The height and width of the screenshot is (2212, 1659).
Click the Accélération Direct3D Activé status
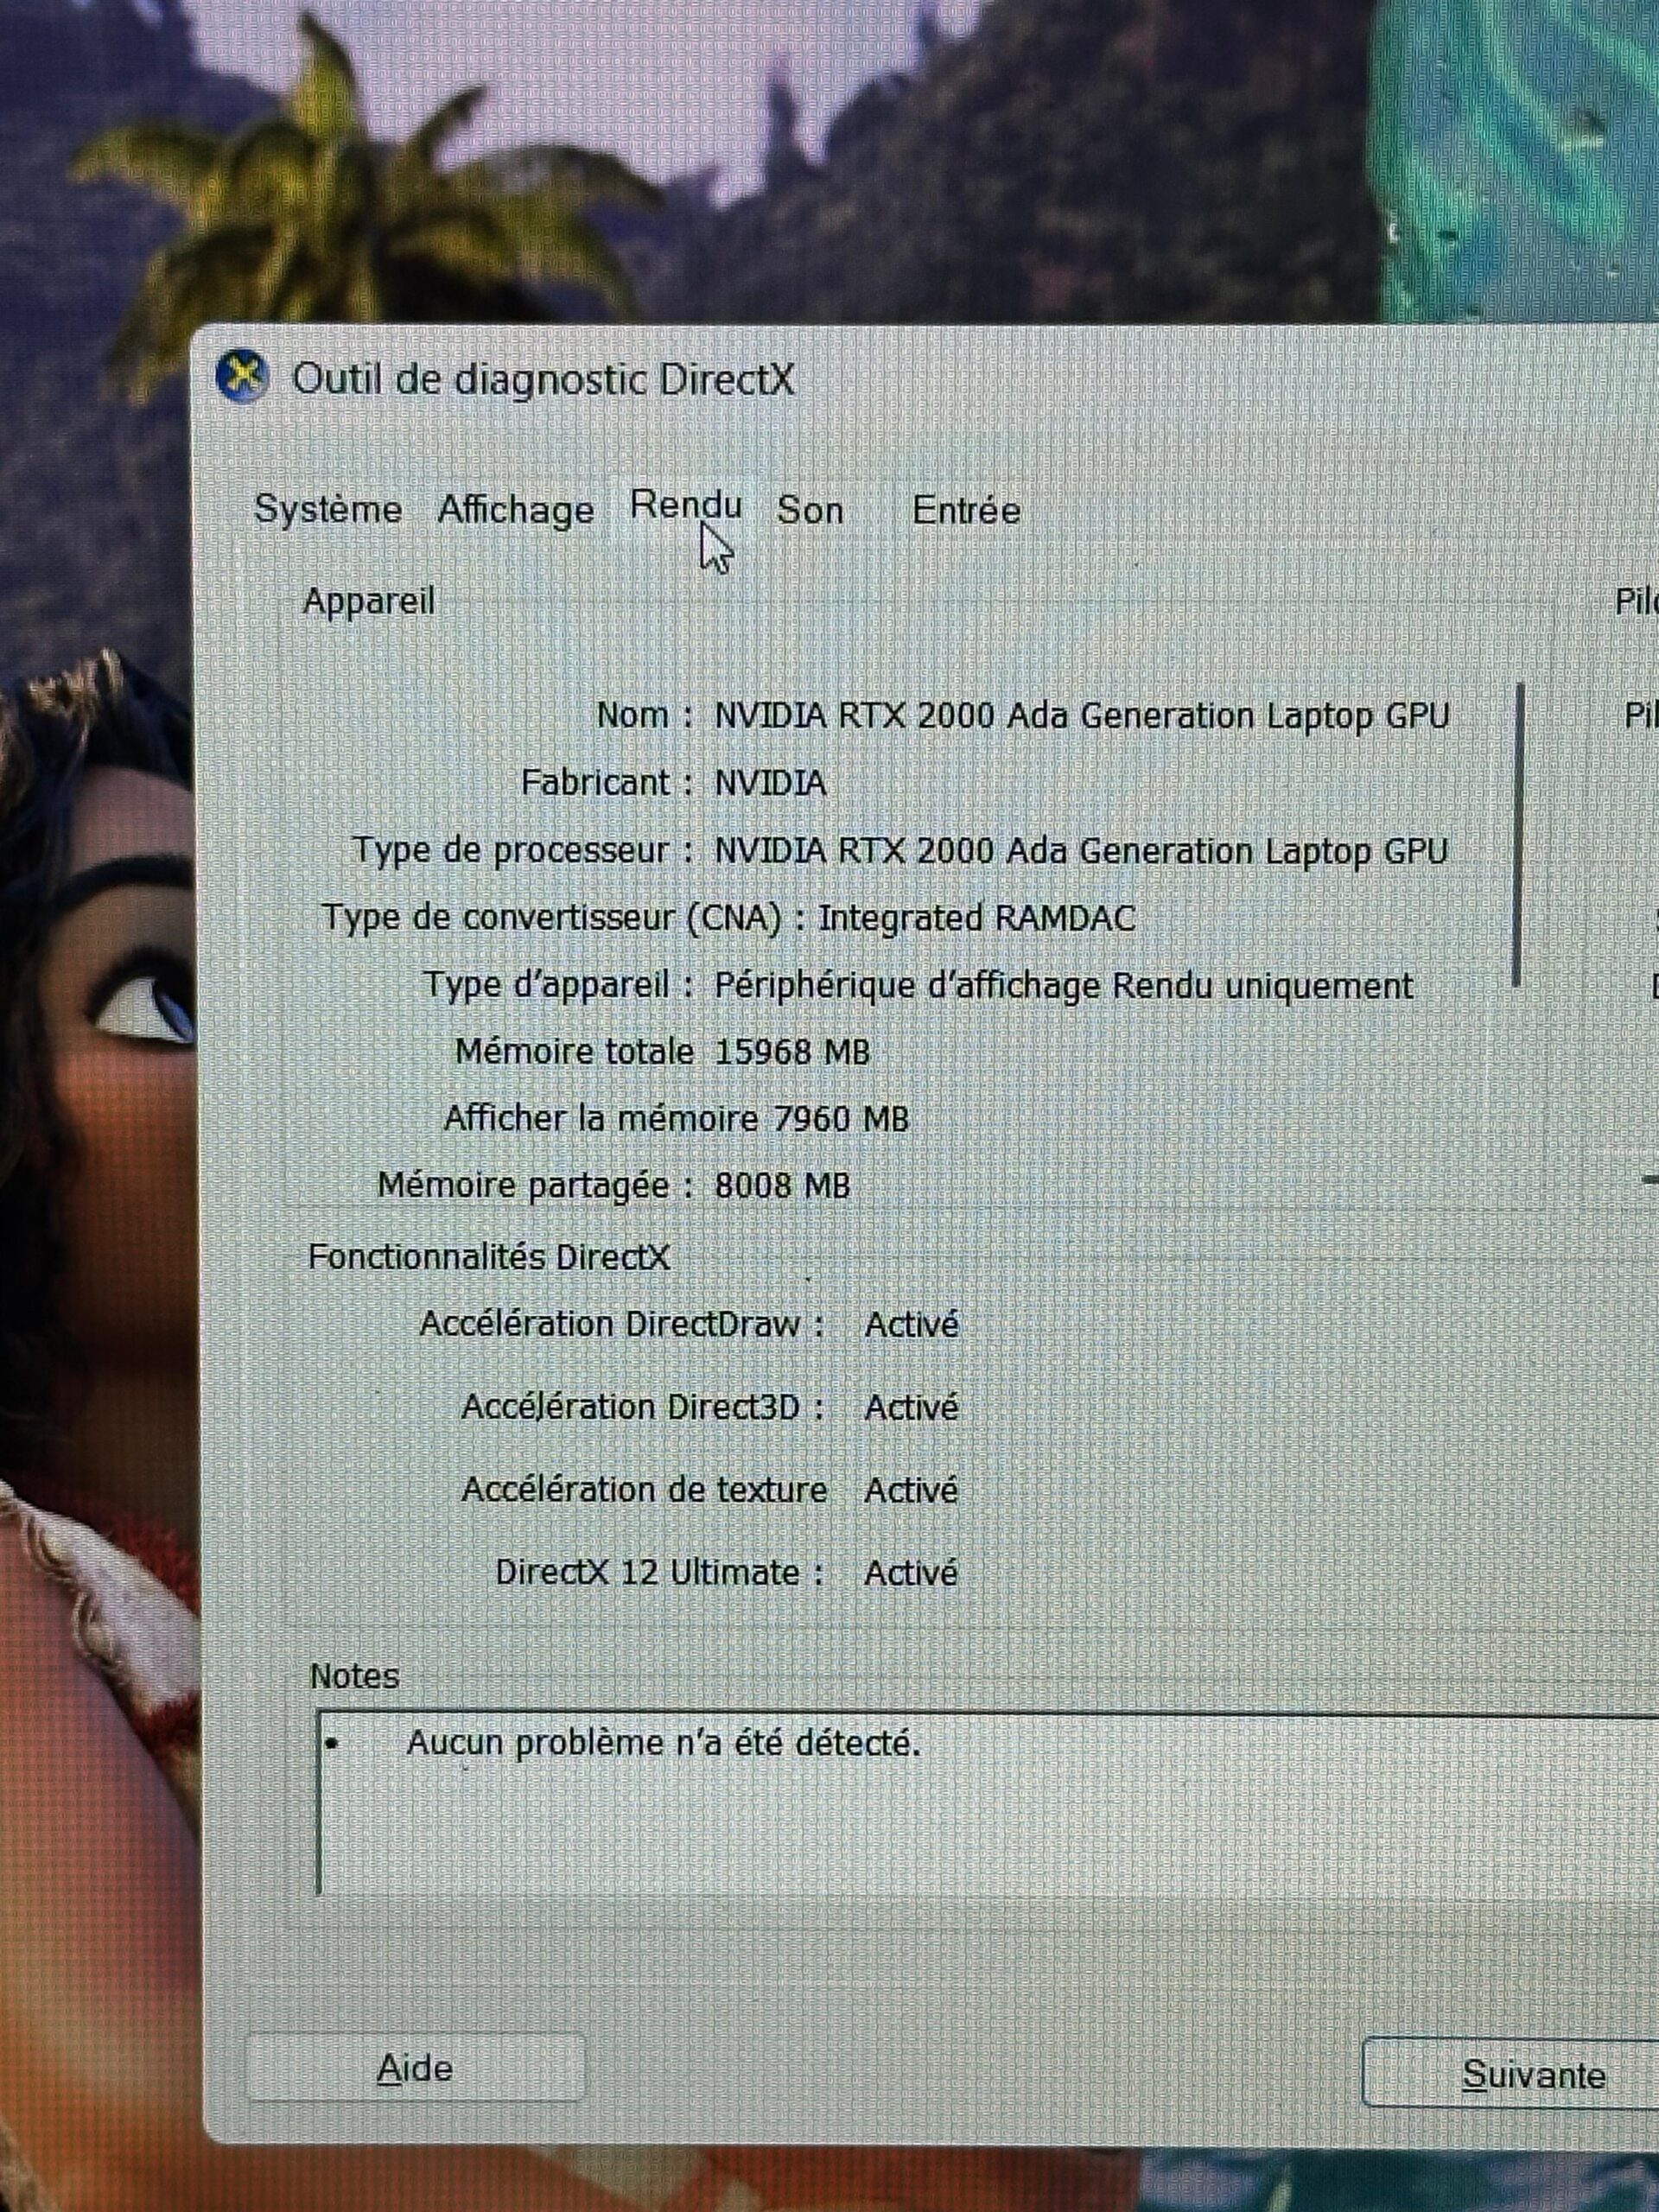tap(911, 1408)
